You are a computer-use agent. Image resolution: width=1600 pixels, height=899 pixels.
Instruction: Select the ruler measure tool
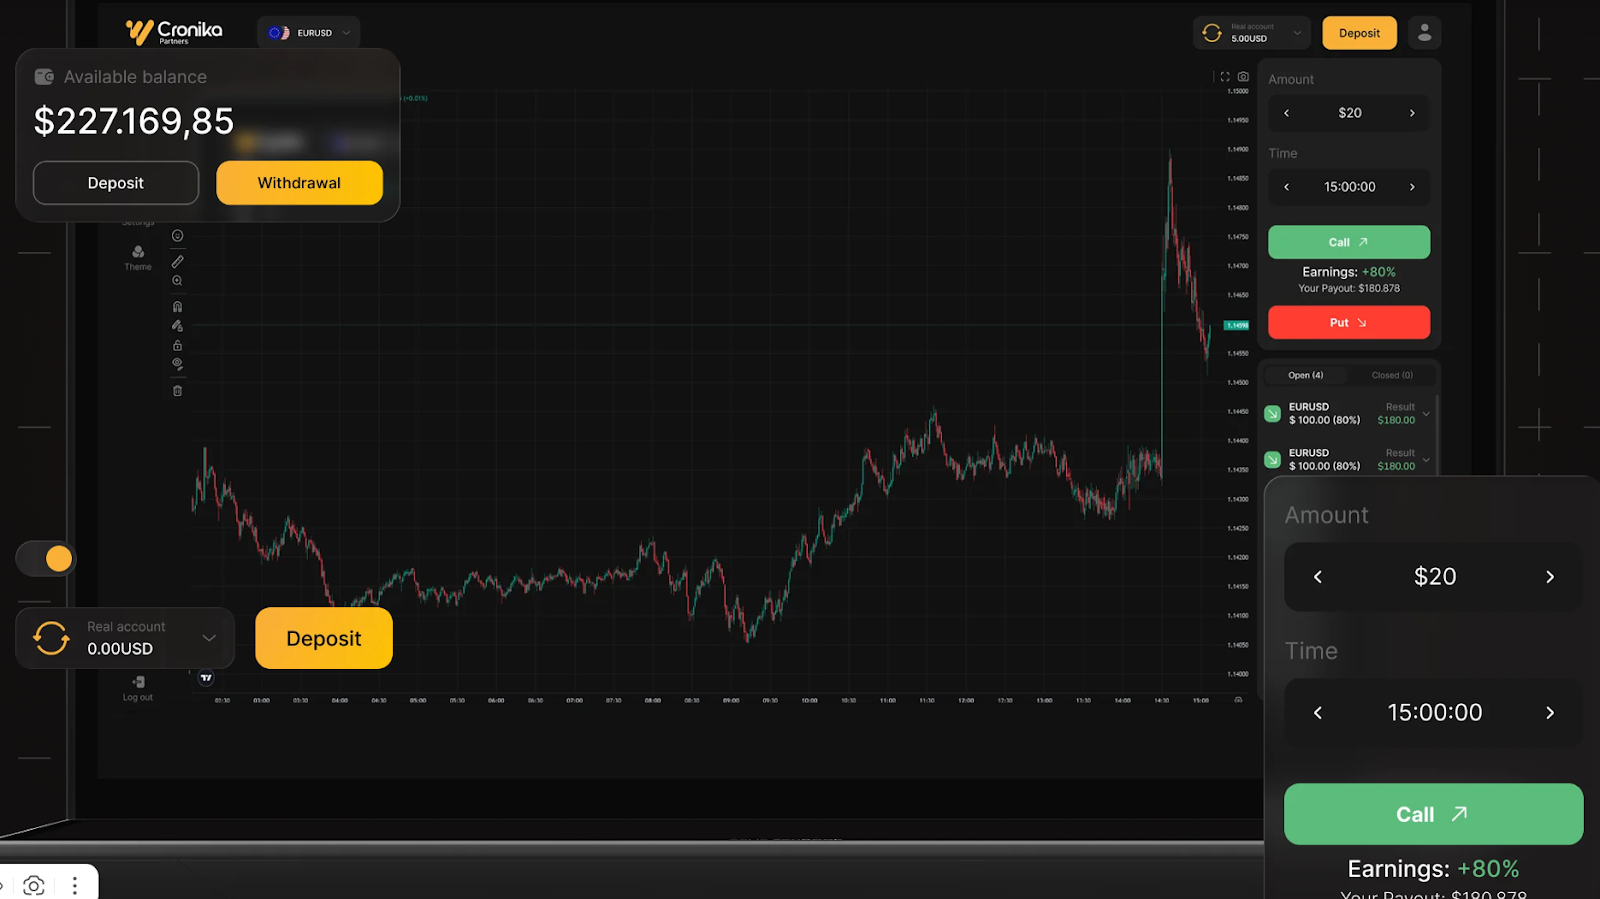click(x=177, y=261)
